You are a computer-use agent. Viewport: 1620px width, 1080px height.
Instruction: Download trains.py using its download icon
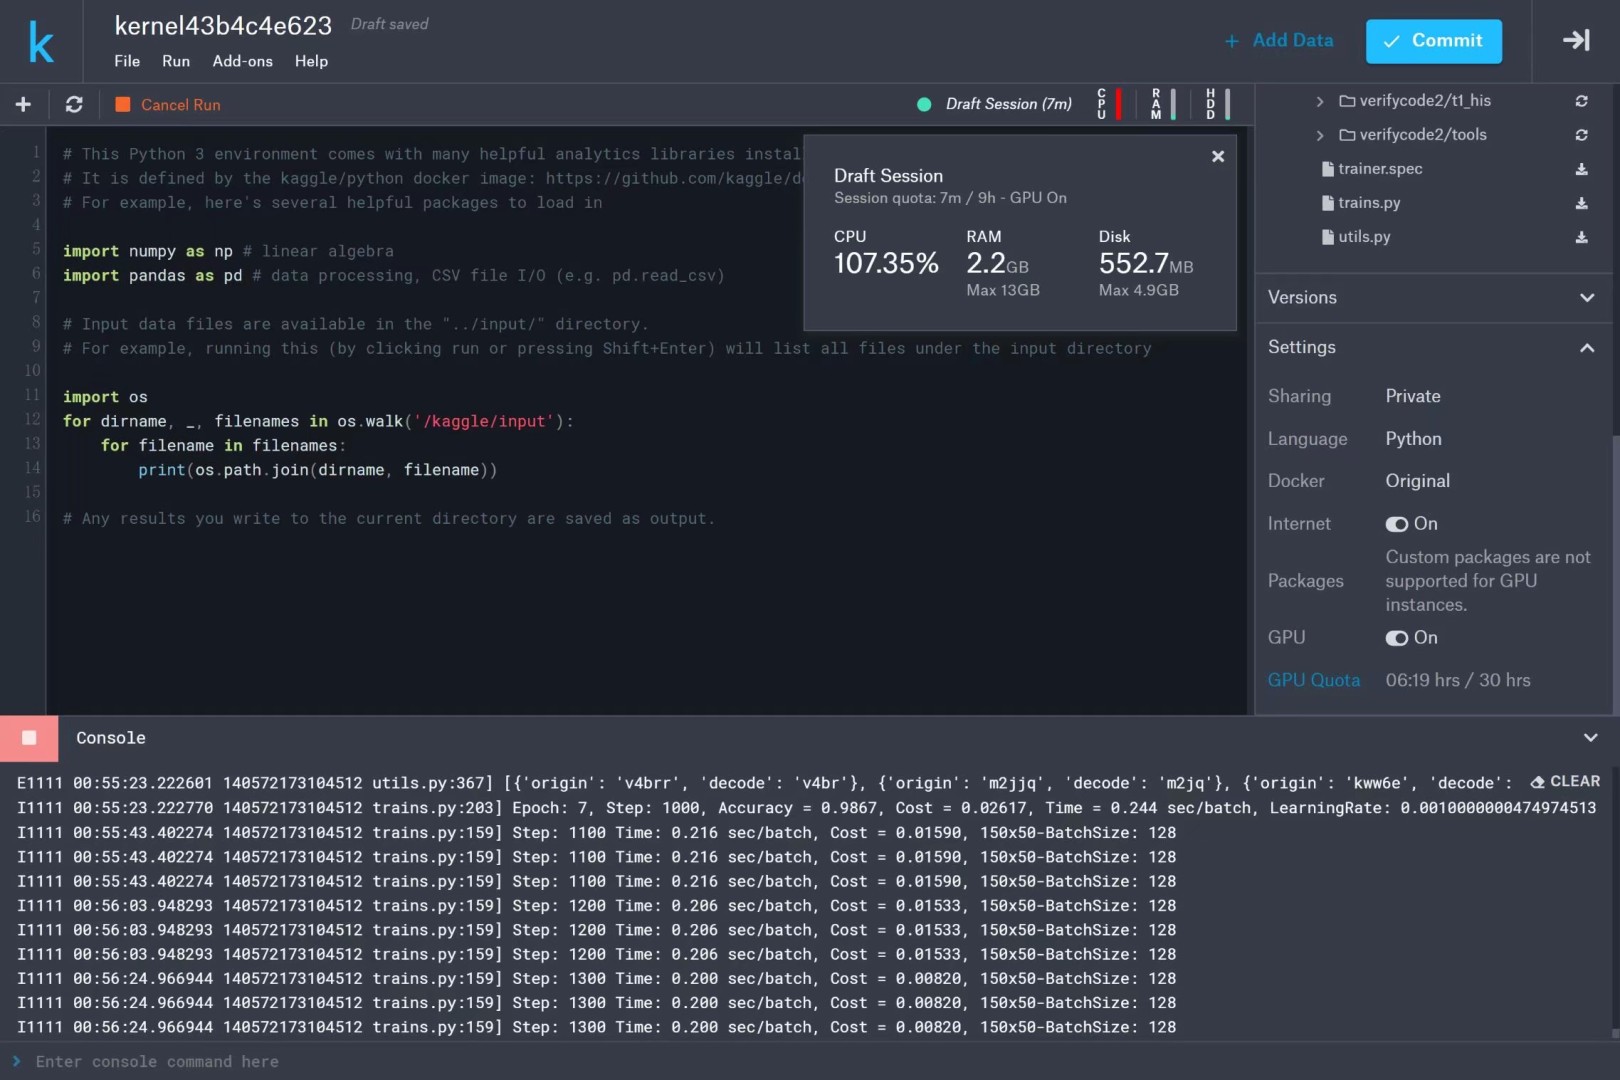pos(1582,202)
